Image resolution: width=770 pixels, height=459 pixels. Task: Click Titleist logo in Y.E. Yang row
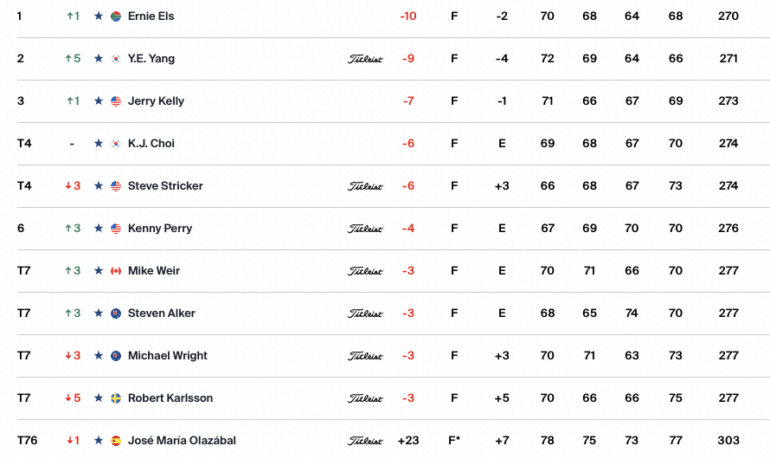coord(365,59)
